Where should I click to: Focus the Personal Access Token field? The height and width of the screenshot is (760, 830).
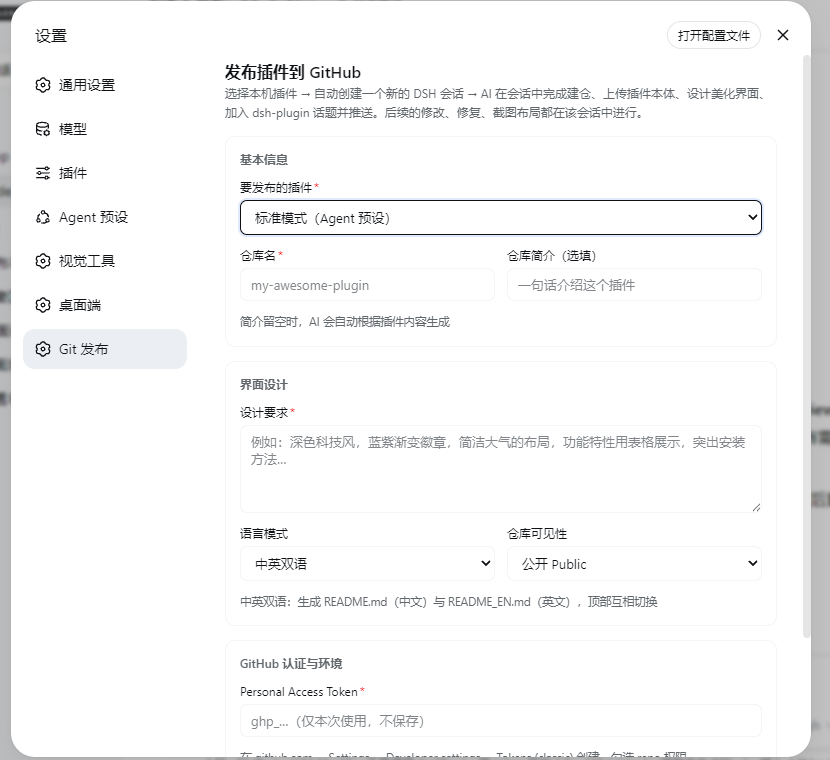501,721
